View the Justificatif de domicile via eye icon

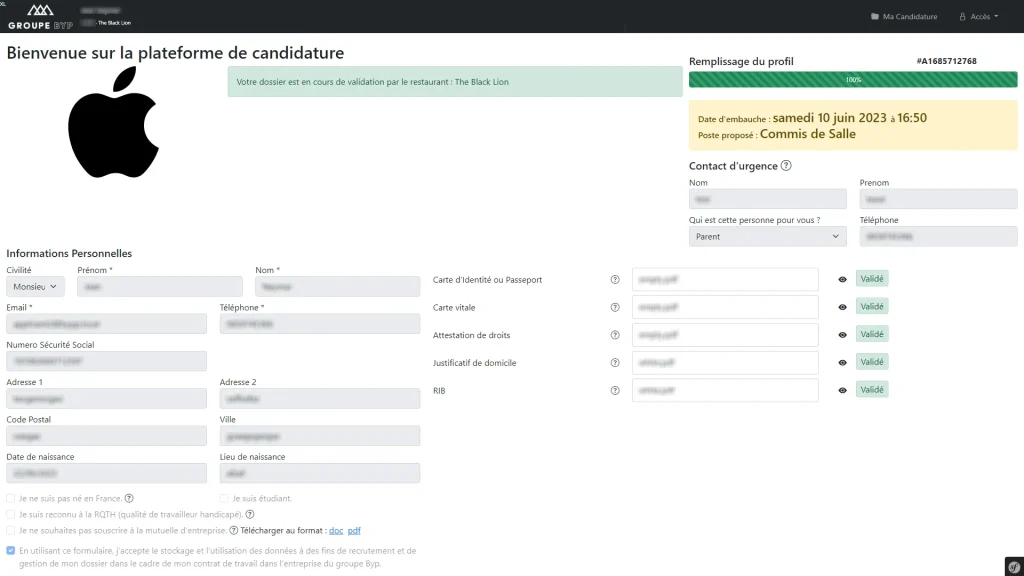tap(842, 362)
